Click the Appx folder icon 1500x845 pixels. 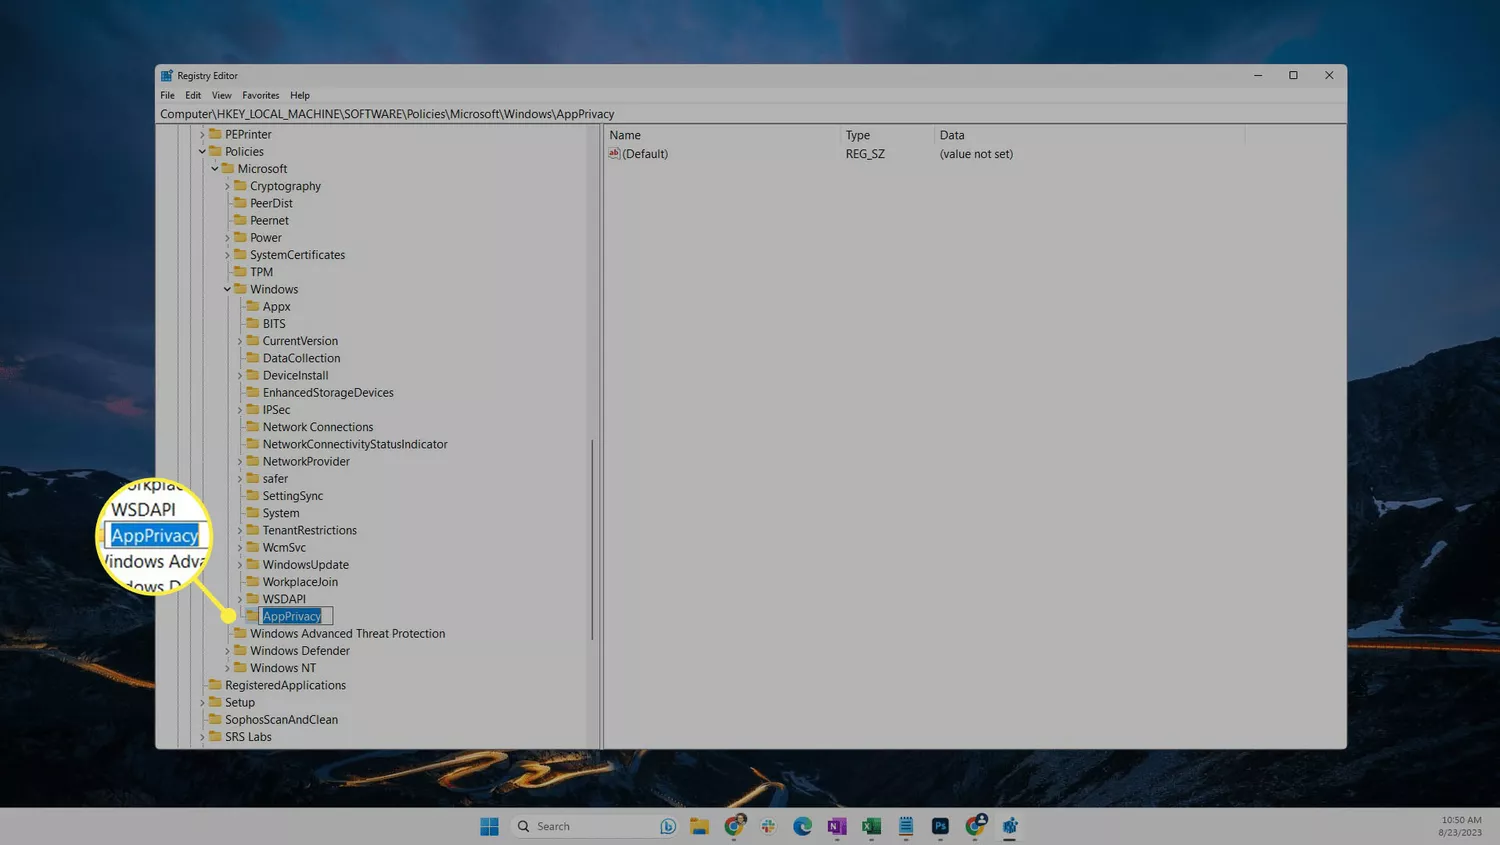(253, 306)
